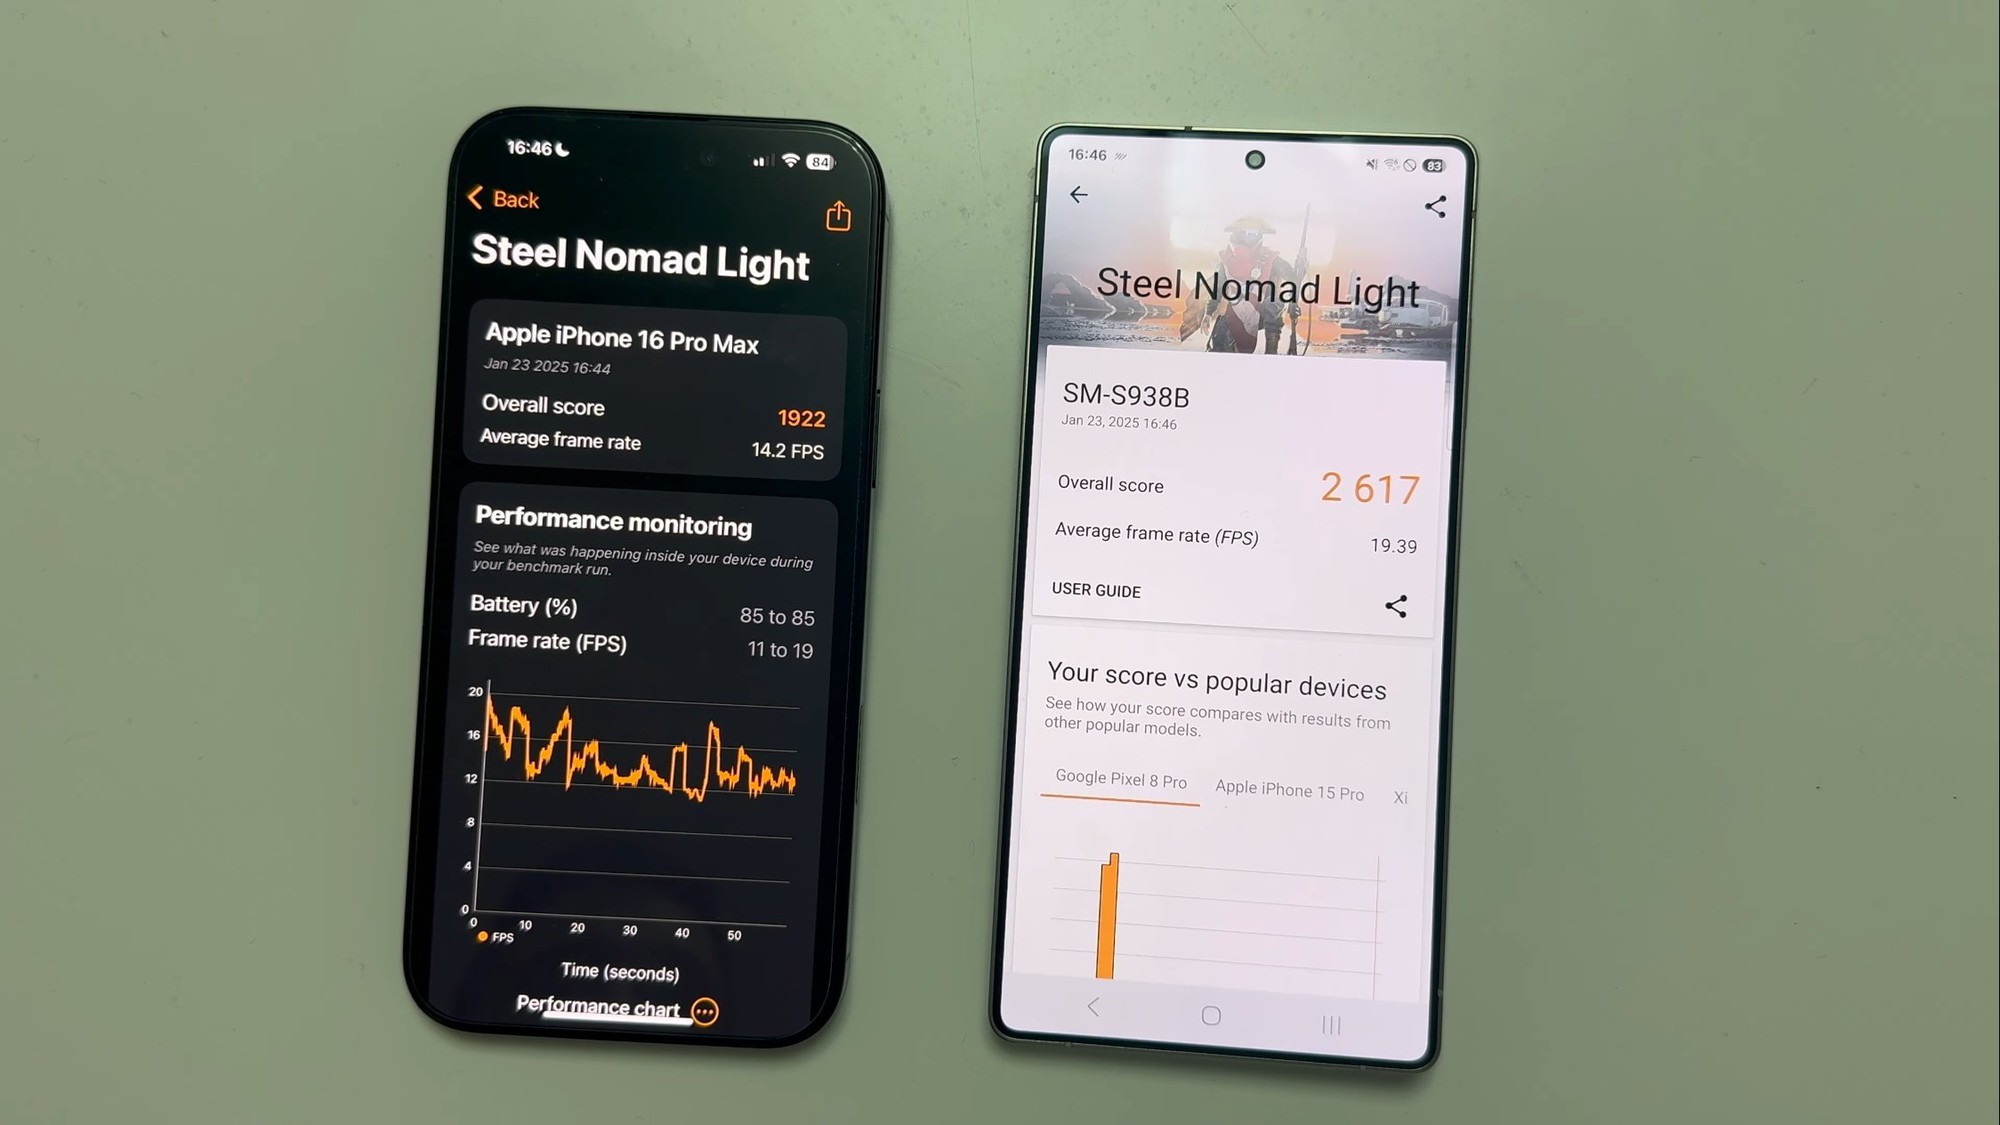The width and height of the screenshot is (2000, 1125).
Task: Select the Google Pixel 8 Pro tab
Action: pyautogui.click(x=1120, y=780)
